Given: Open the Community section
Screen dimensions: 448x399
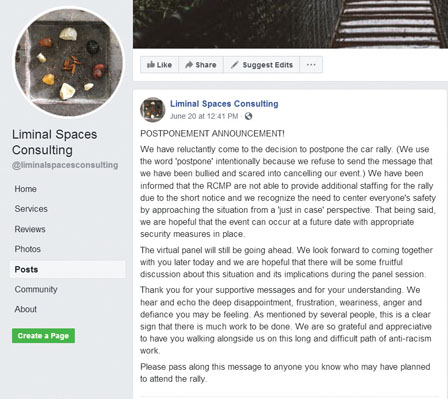Looking at the screenshot, I should coord(36,289).
